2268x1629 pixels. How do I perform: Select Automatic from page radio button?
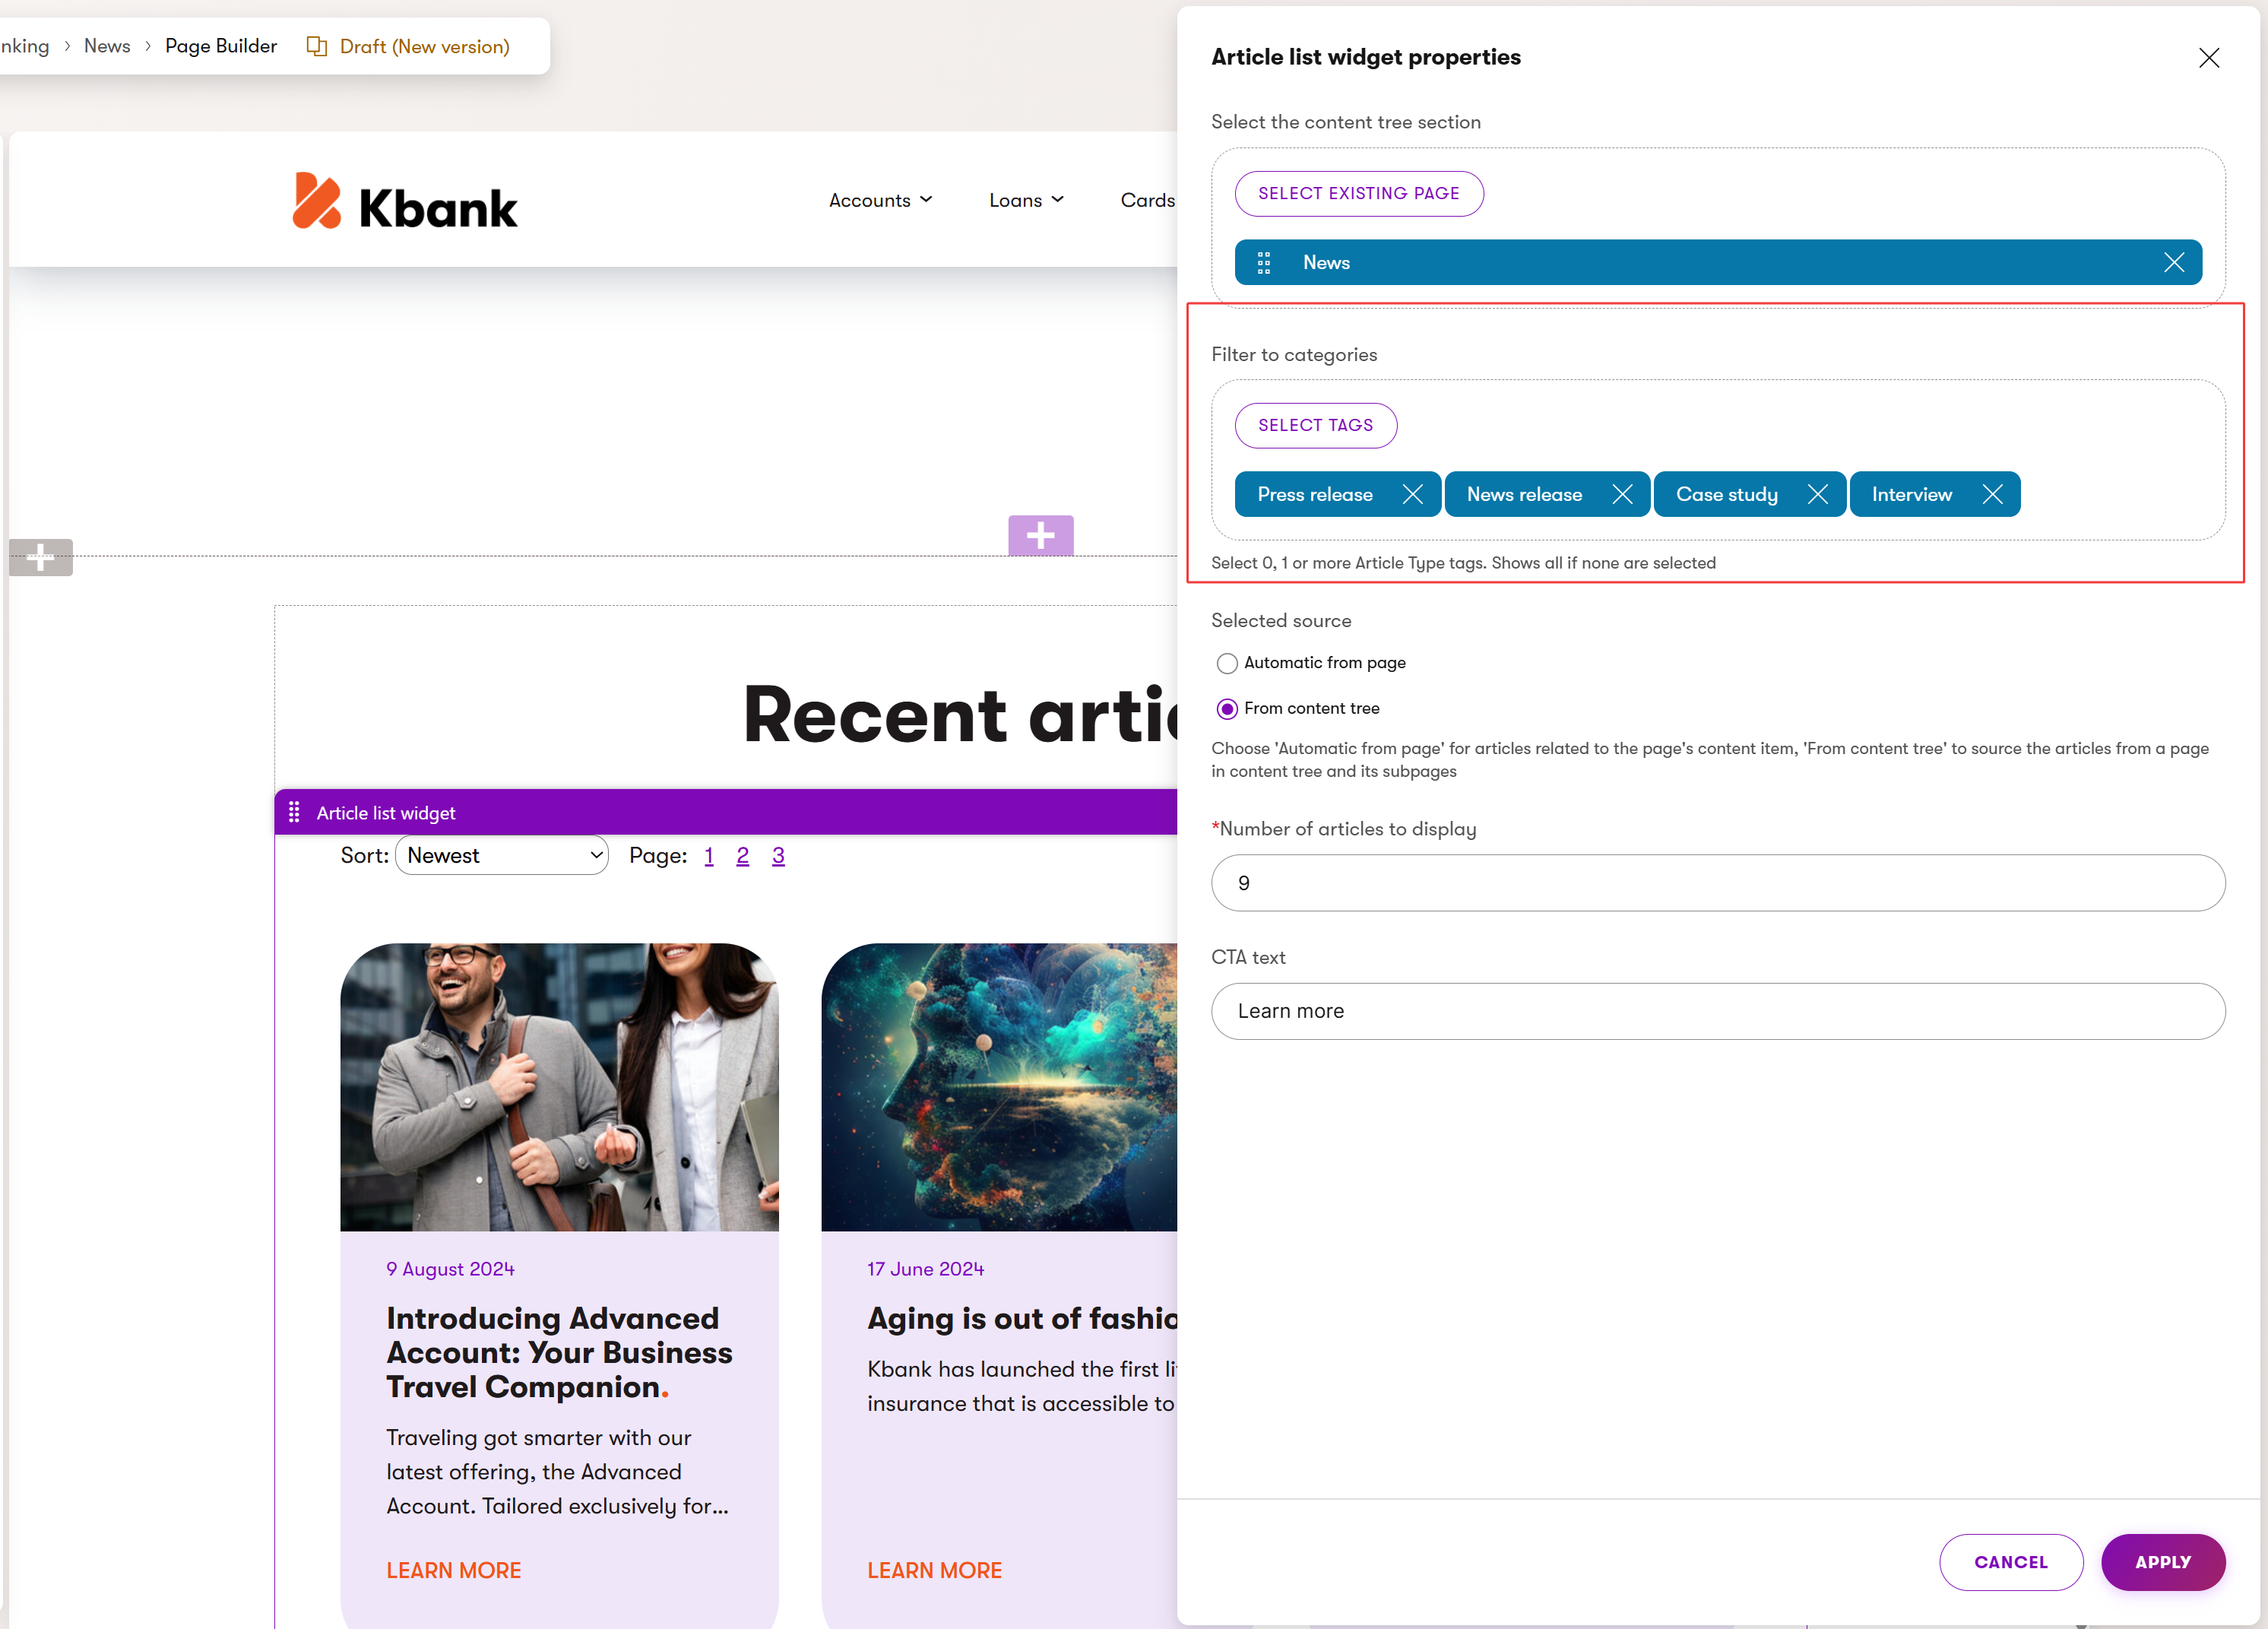point(1227,663)
